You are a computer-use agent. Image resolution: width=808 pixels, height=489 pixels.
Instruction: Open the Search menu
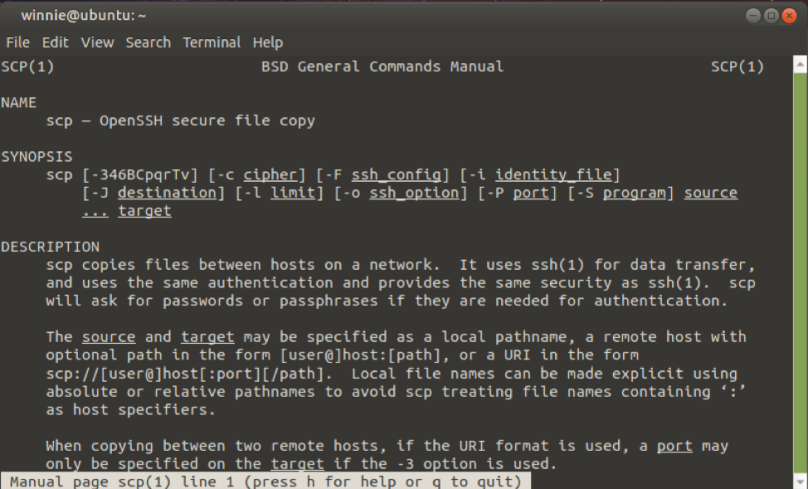148,43
